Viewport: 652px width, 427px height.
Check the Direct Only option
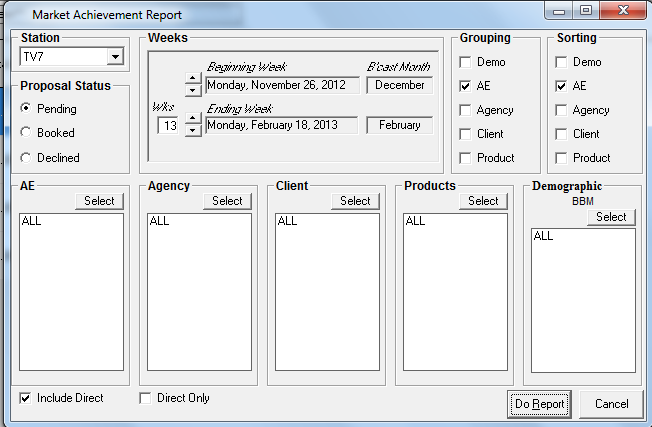tap(146, 398)
